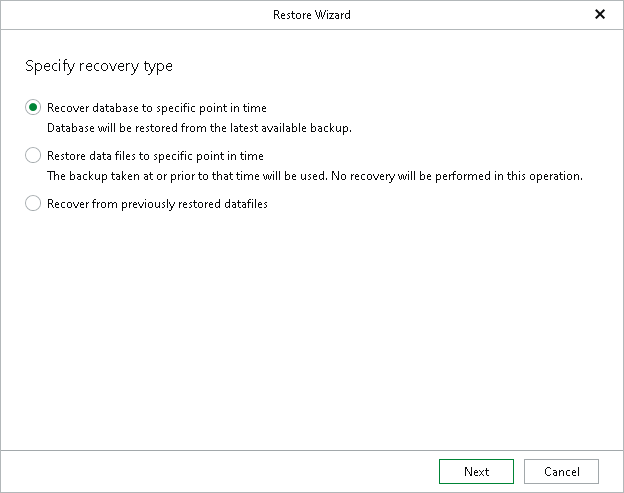Click the Cancel button

coord(561,472)
